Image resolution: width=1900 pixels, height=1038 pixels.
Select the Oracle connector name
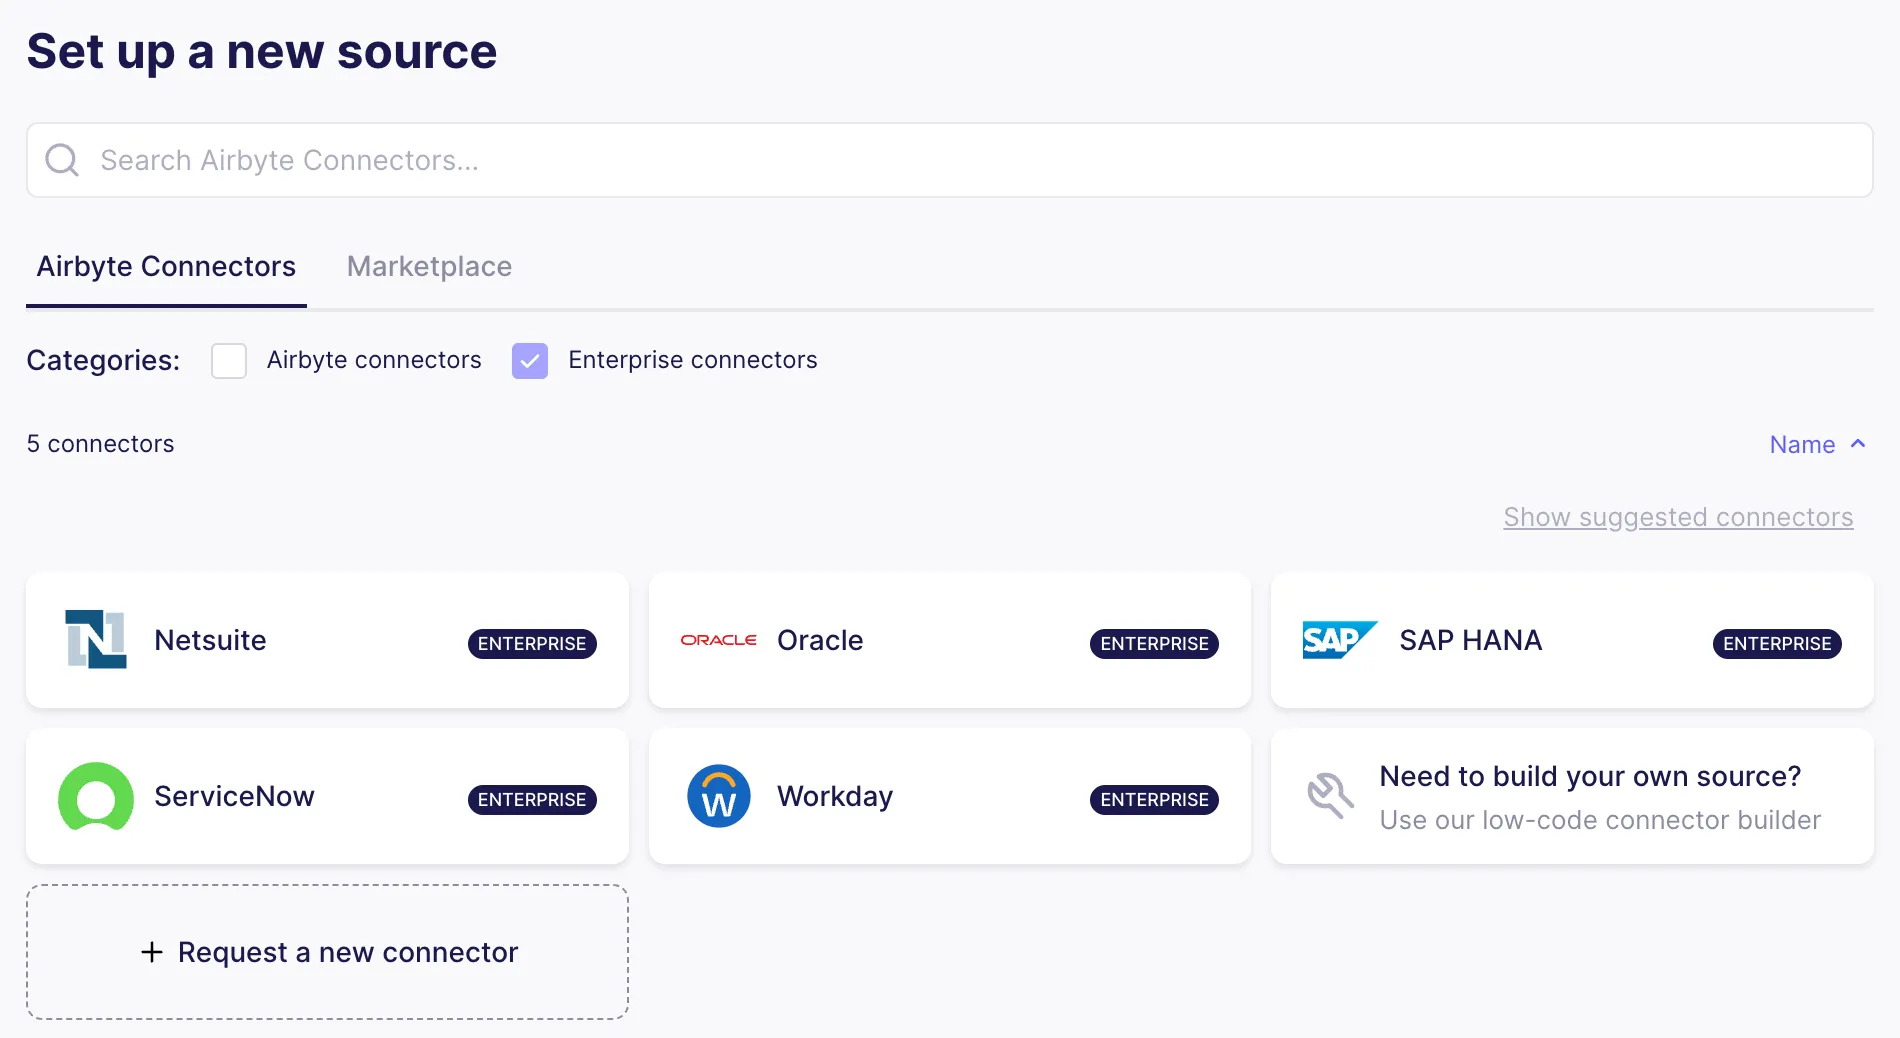point(820,640)
